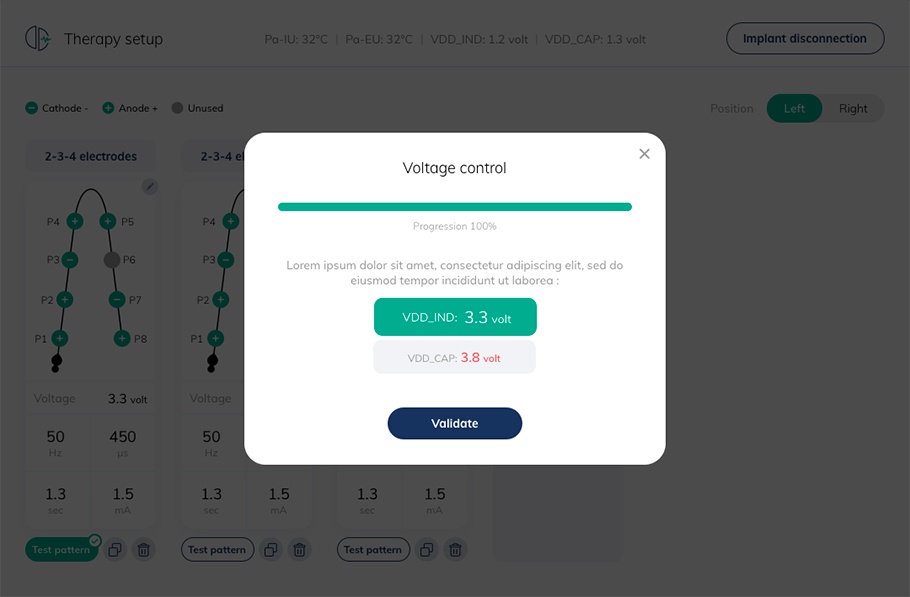Select the VDD_IND 3.3 volt option
The image size is (910, 597).
pyautogui.click(x=455, y=317)
